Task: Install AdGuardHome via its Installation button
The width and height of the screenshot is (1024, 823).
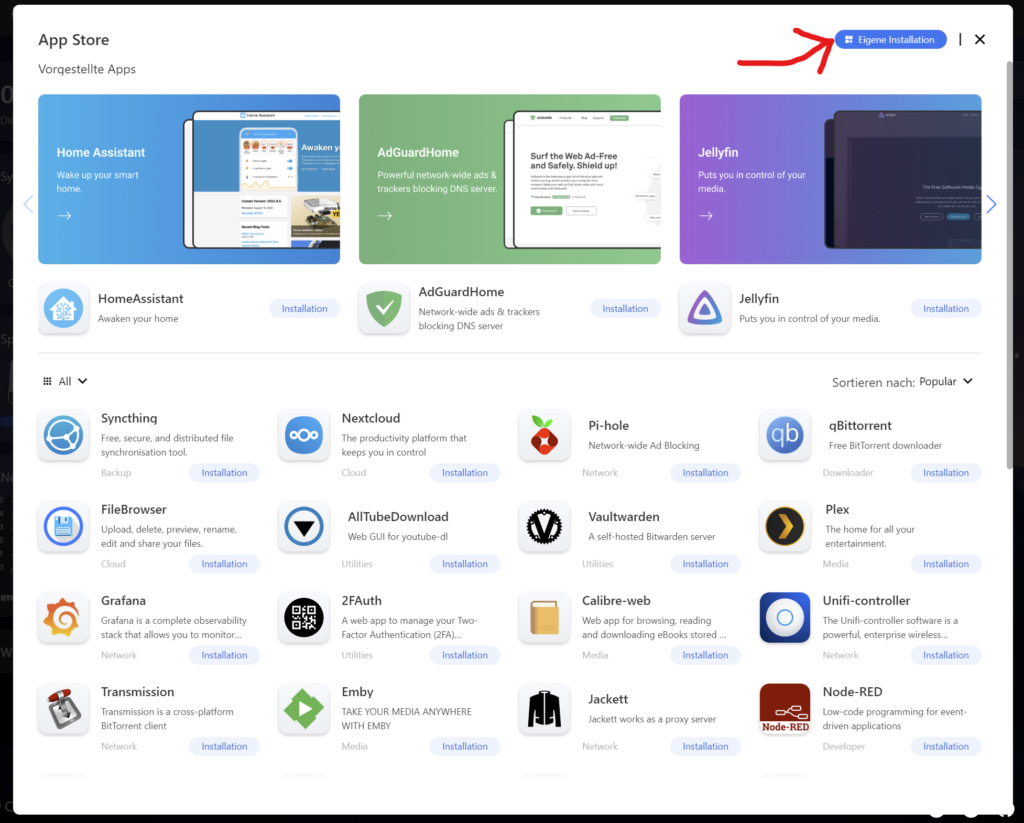Action: [625, 309]
